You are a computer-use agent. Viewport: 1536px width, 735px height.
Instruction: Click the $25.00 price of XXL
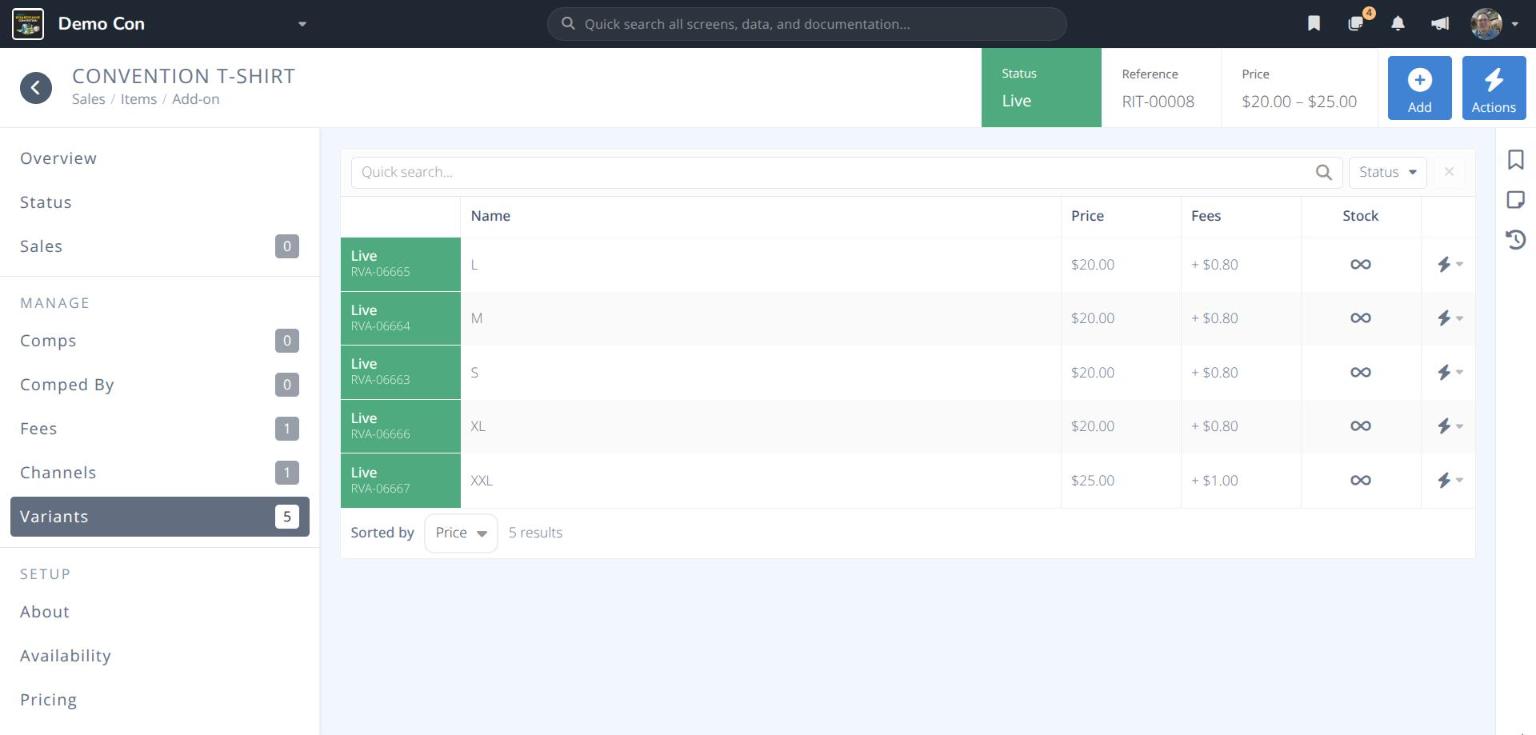tap(1092, 480)
